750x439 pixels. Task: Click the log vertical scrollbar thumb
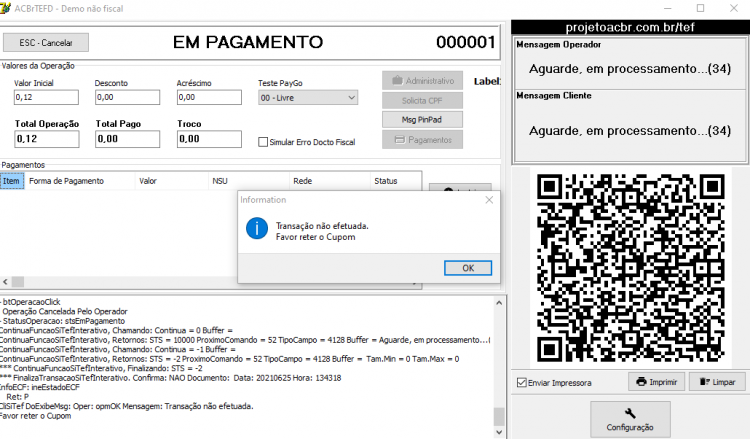click(x=499, y=417)
